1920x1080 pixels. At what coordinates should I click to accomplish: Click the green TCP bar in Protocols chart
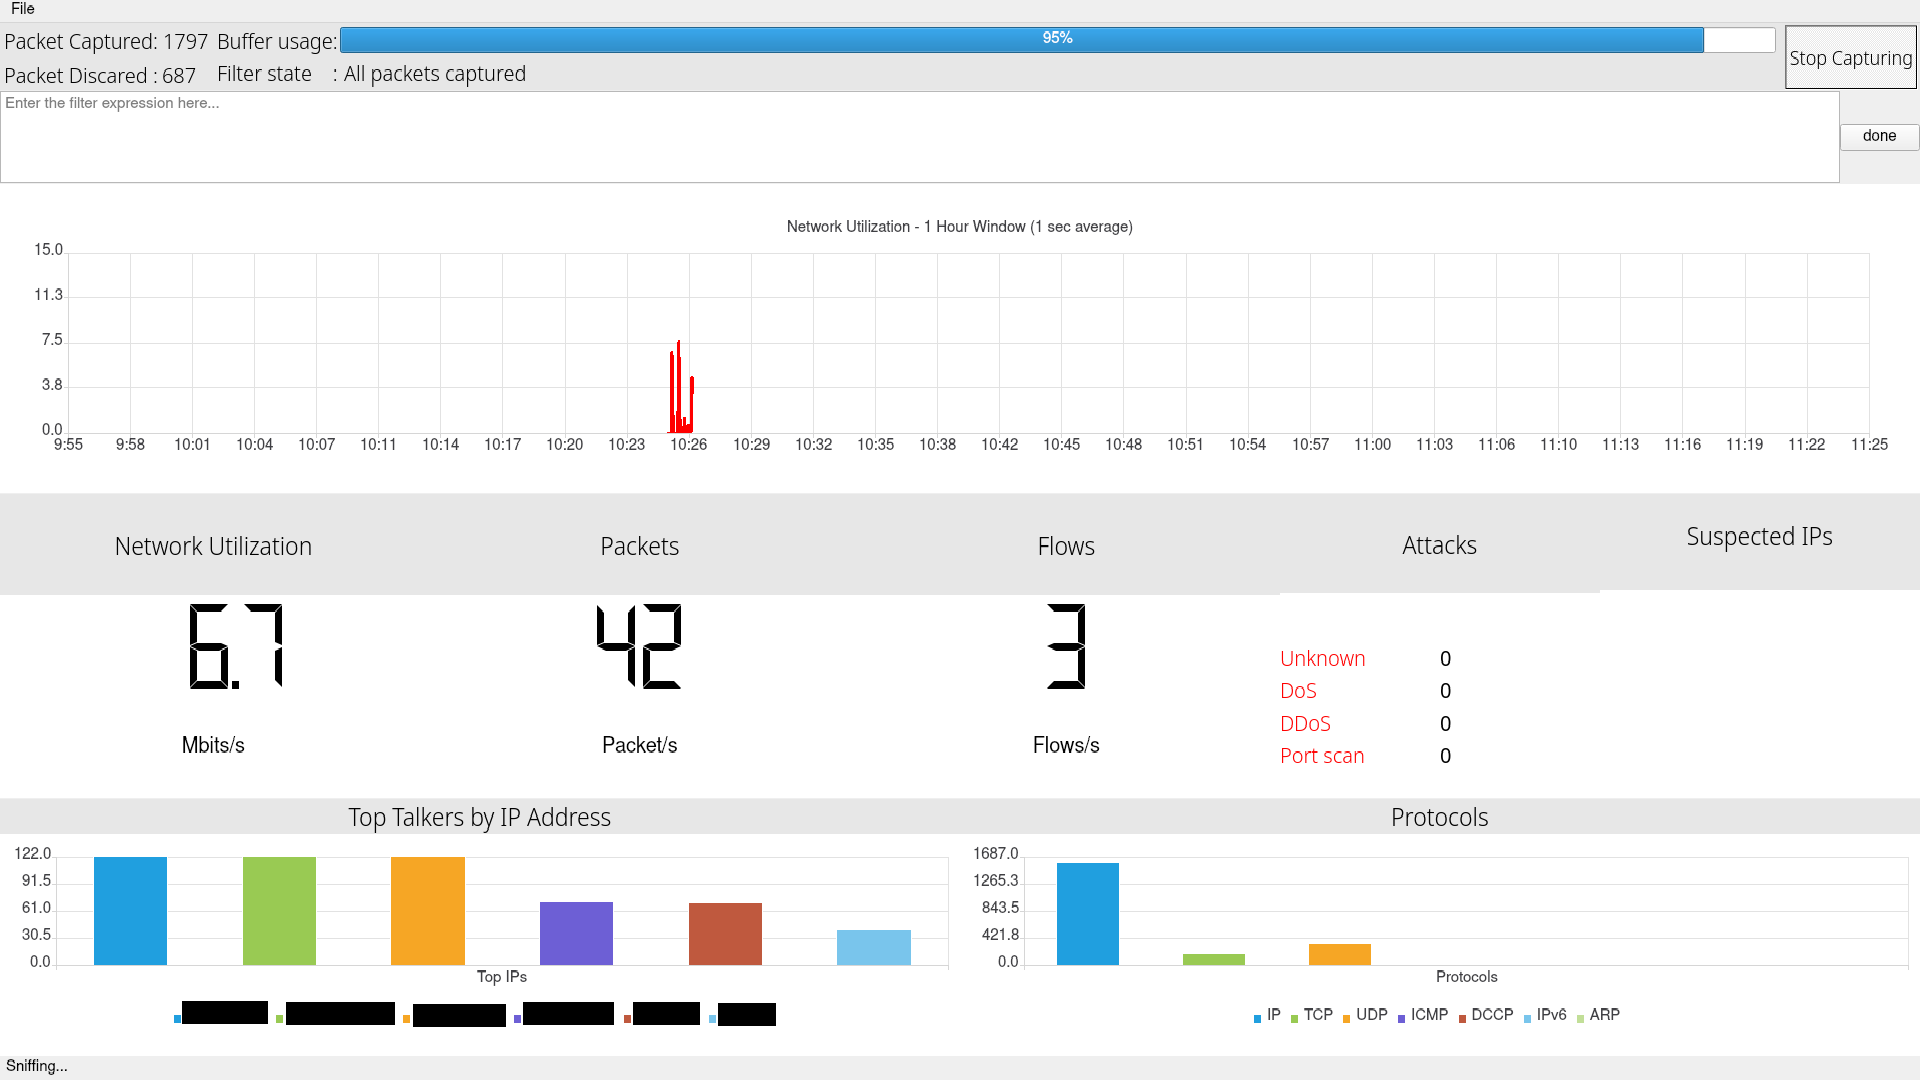[1213, 960]
